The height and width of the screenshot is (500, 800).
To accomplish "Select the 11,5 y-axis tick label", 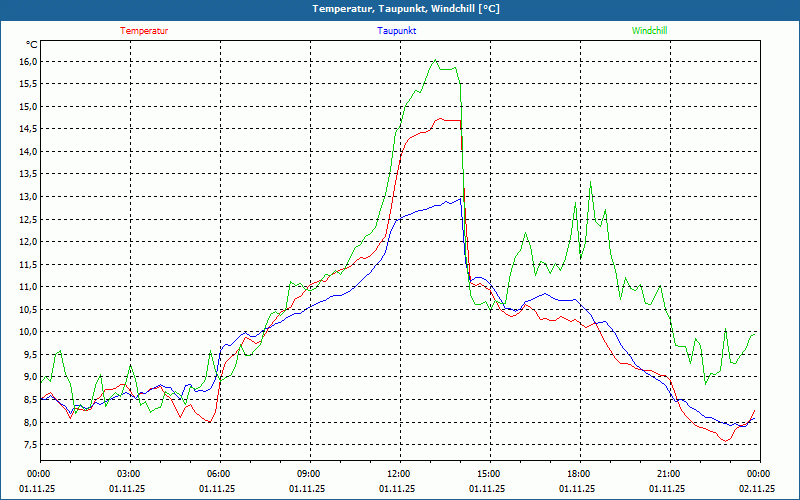I will click(28, 264).
